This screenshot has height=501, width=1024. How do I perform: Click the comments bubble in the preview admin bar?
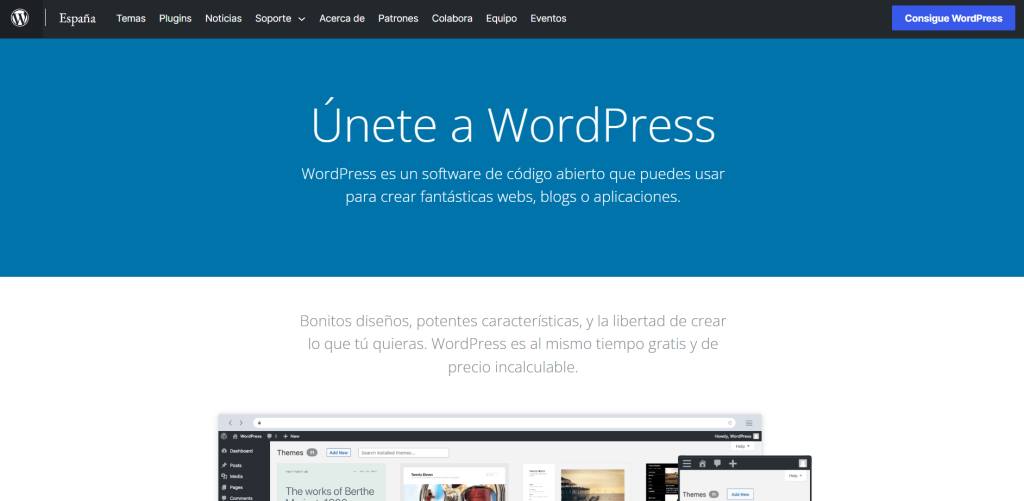pos(272,436)
